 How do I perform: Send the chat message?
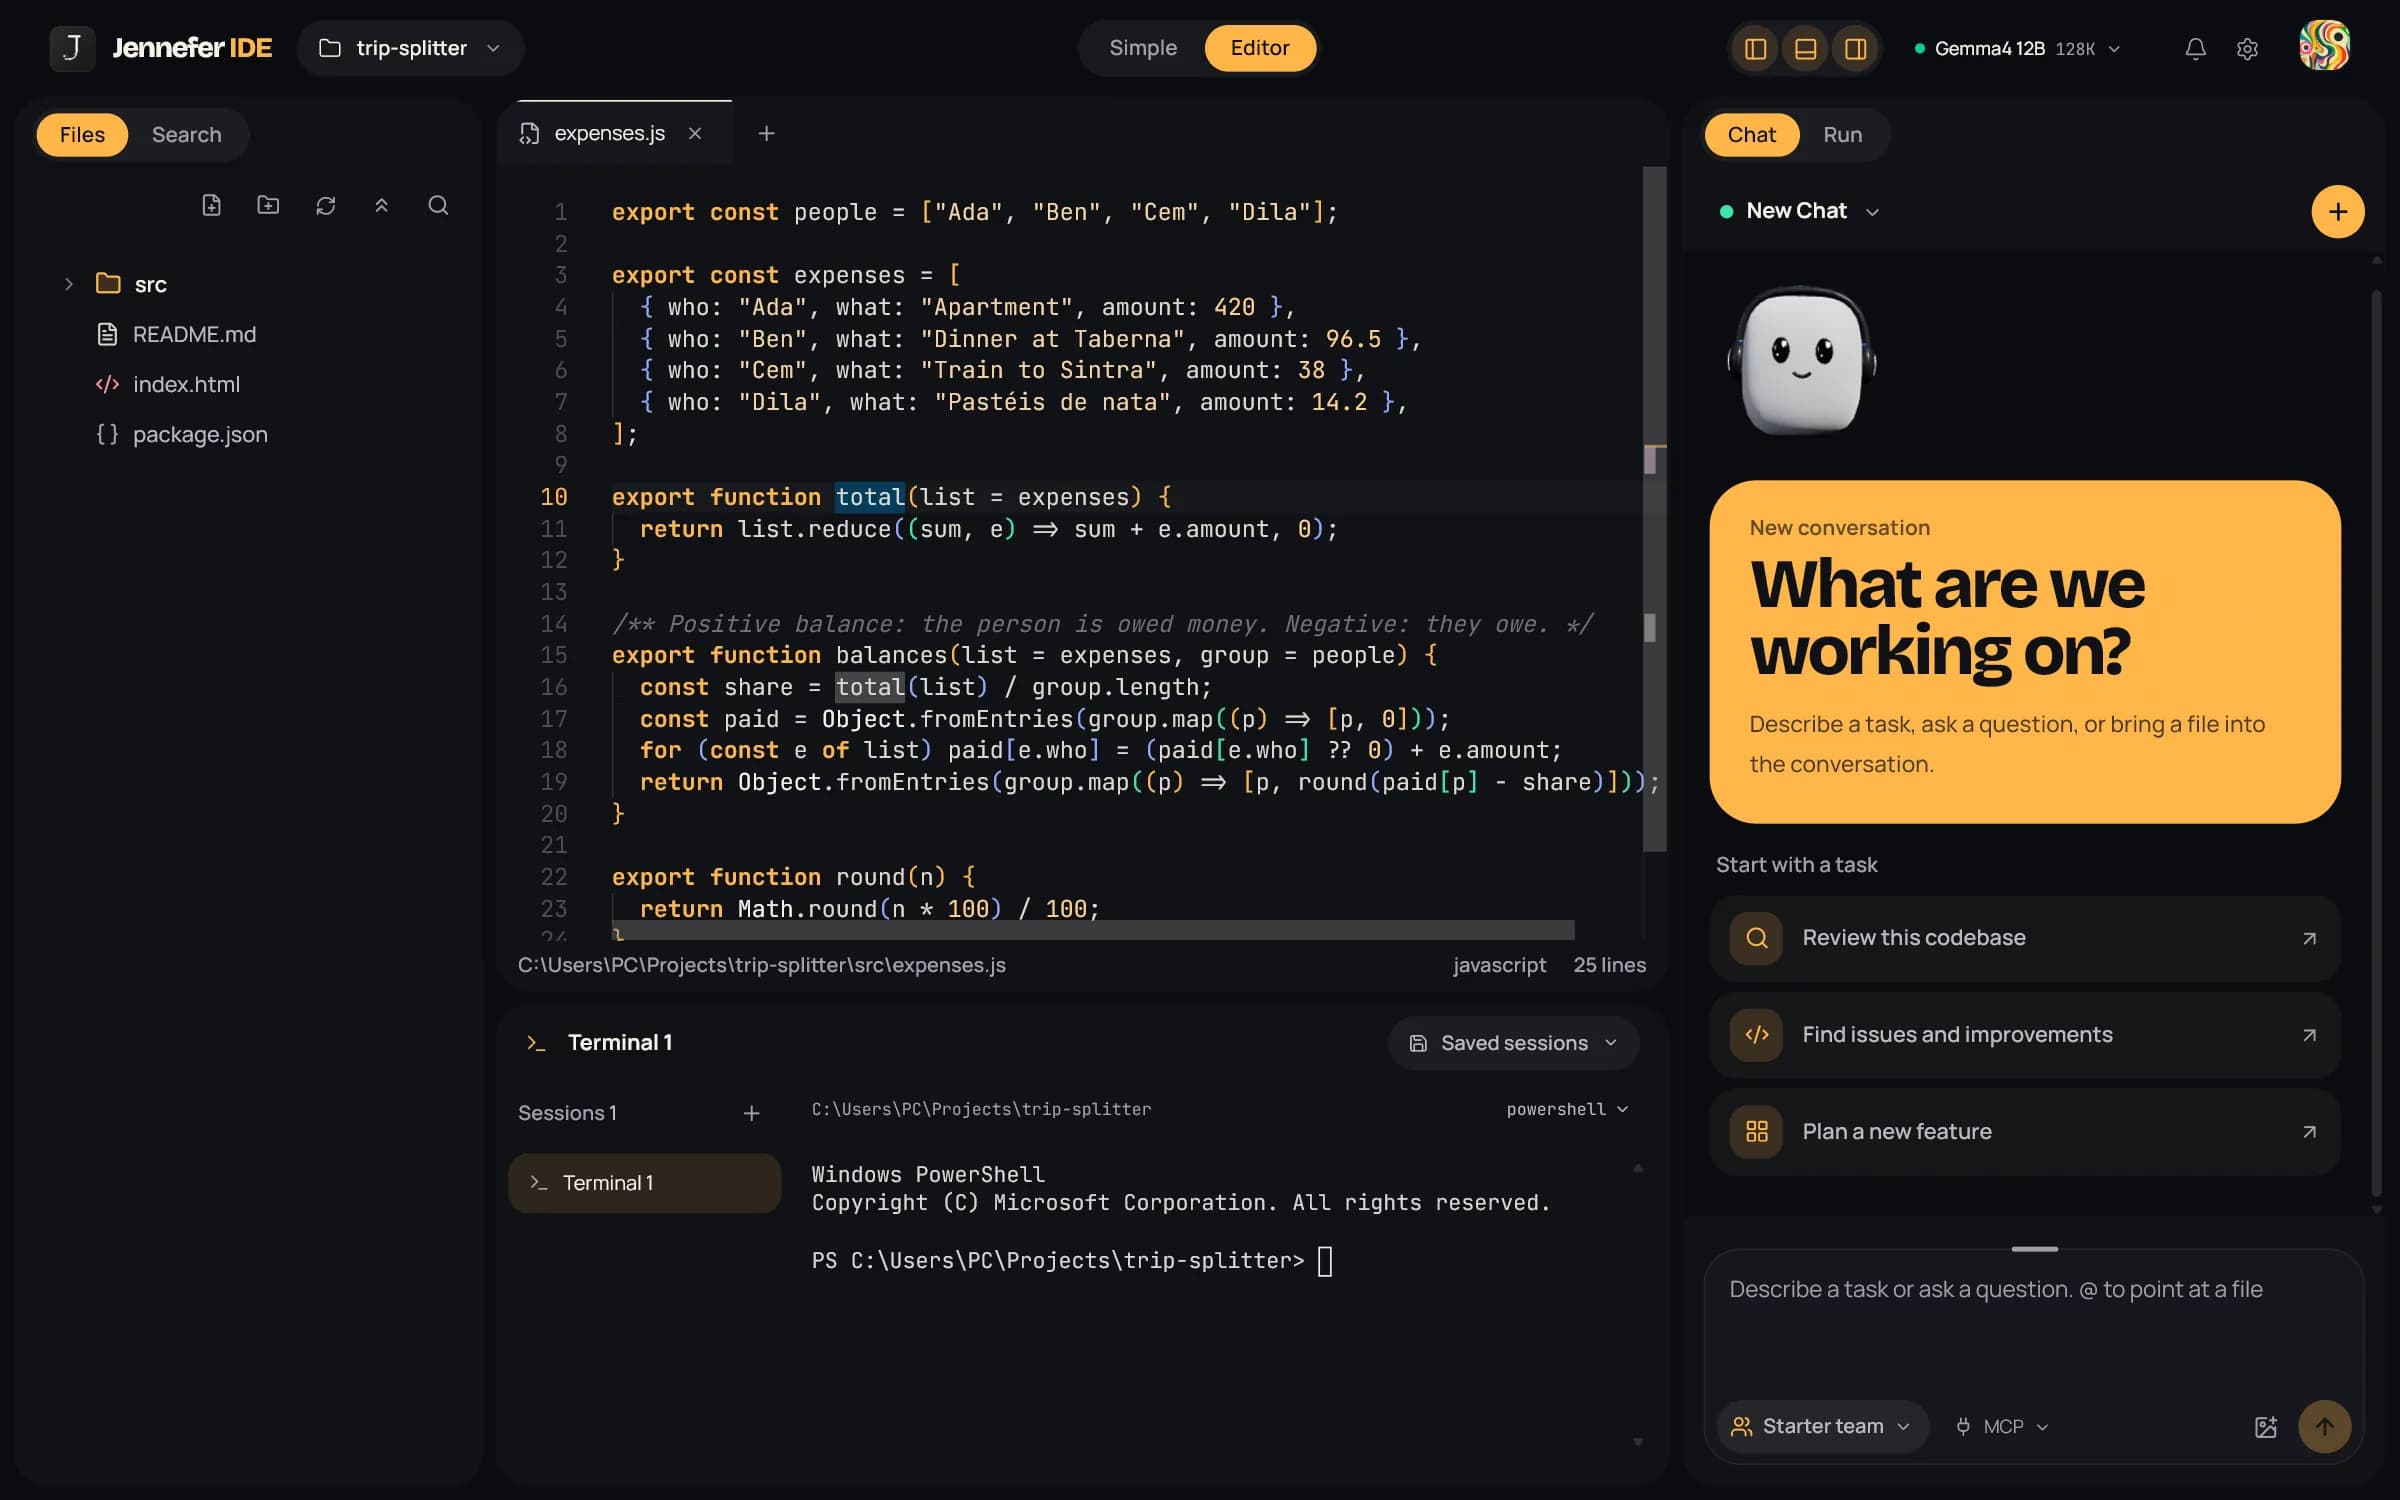[x=2324, y=1427]
